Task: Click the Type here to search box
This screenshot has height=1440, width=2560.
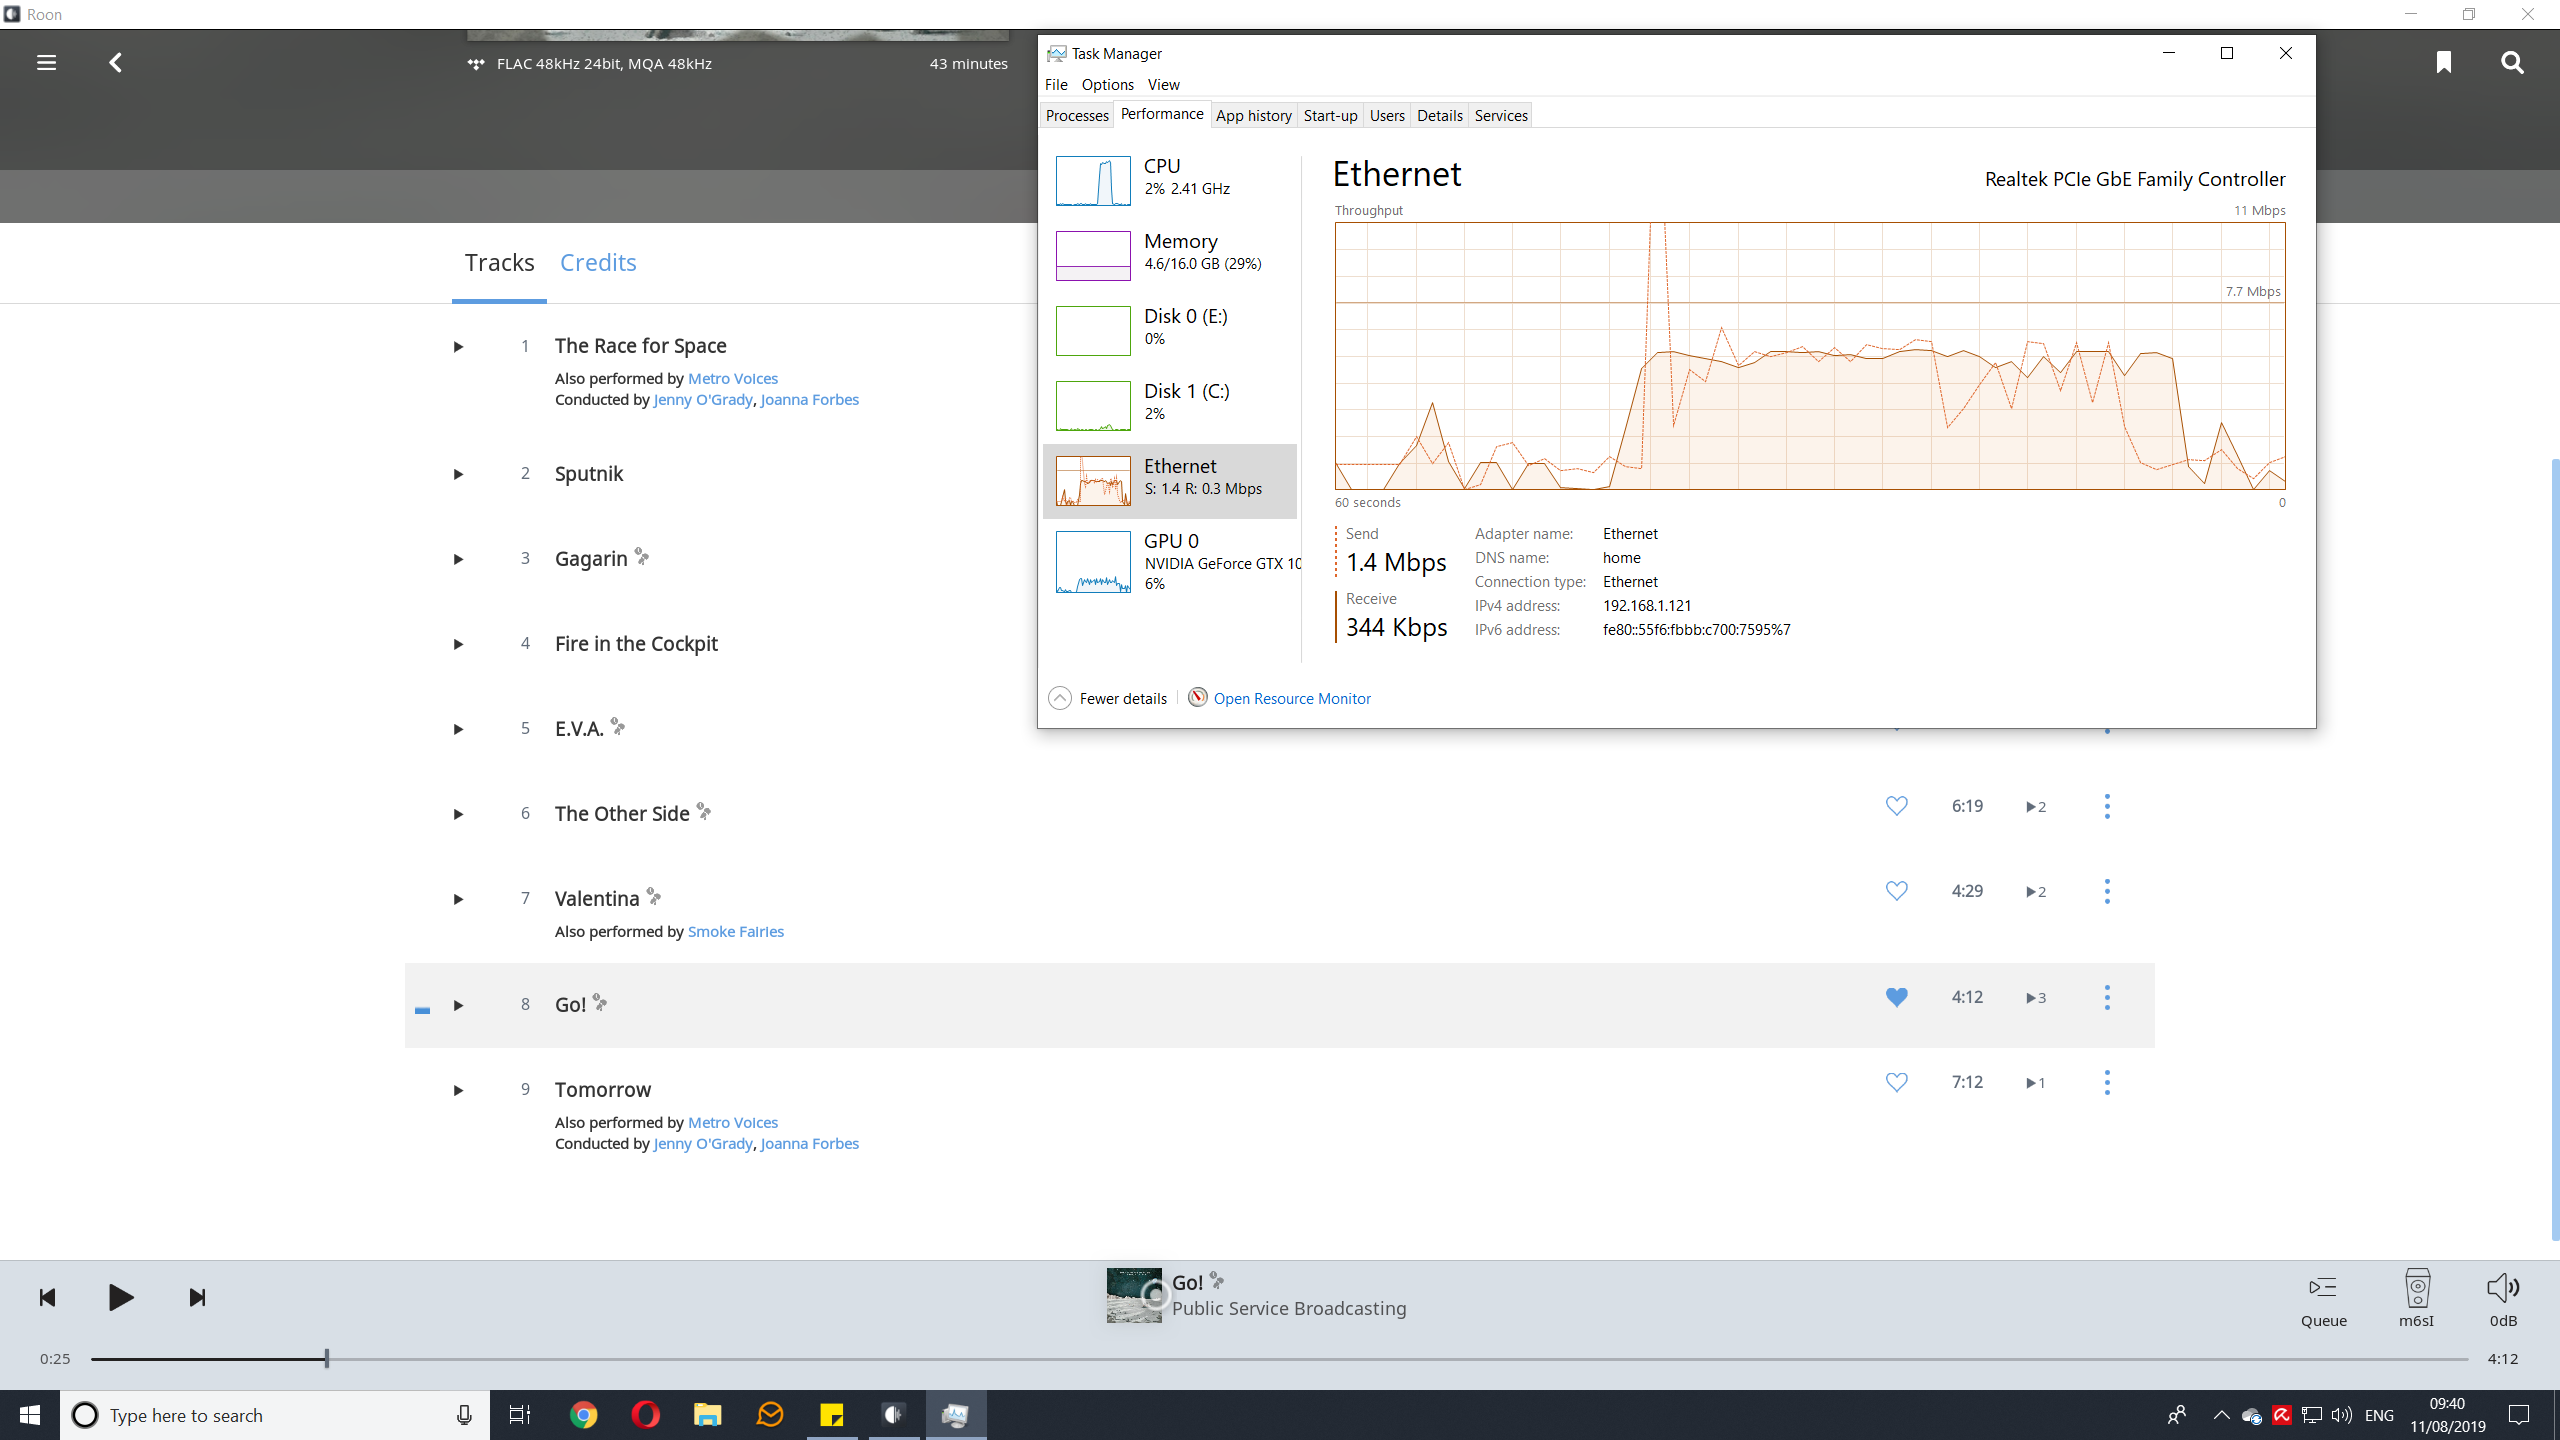Action: tap(275, 1415)
